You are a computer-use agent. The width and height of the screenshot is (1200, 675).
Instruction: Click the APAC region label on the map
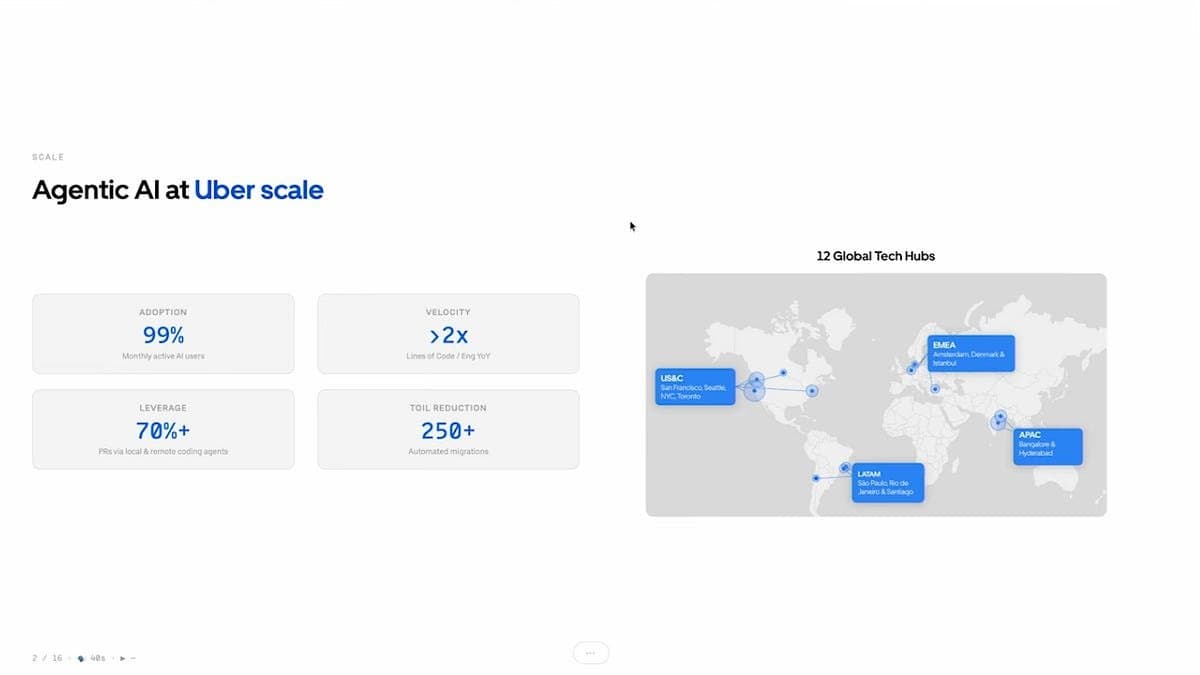click(1048, 446)
